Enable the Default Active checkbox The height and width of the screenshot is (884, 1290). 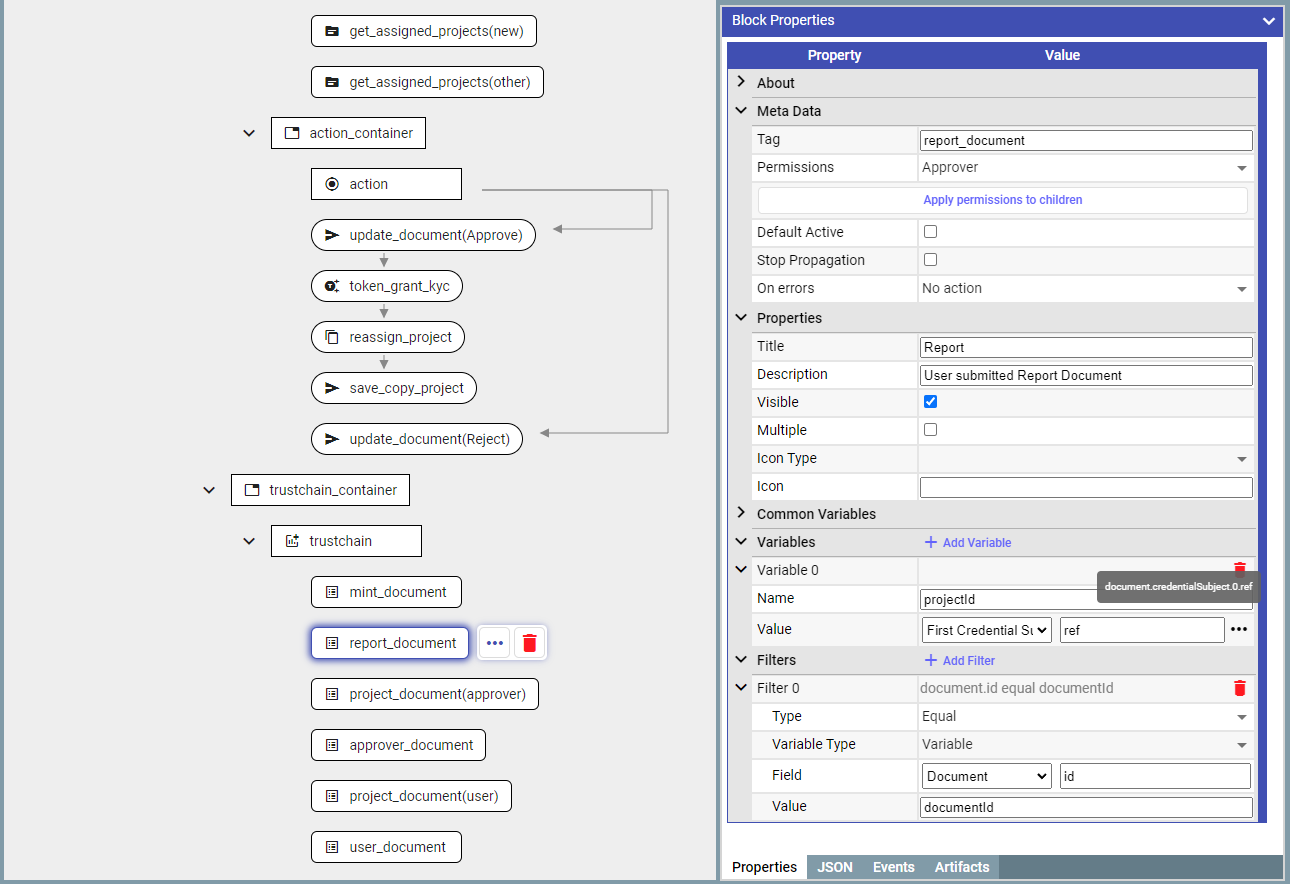[x=930, y=232]
